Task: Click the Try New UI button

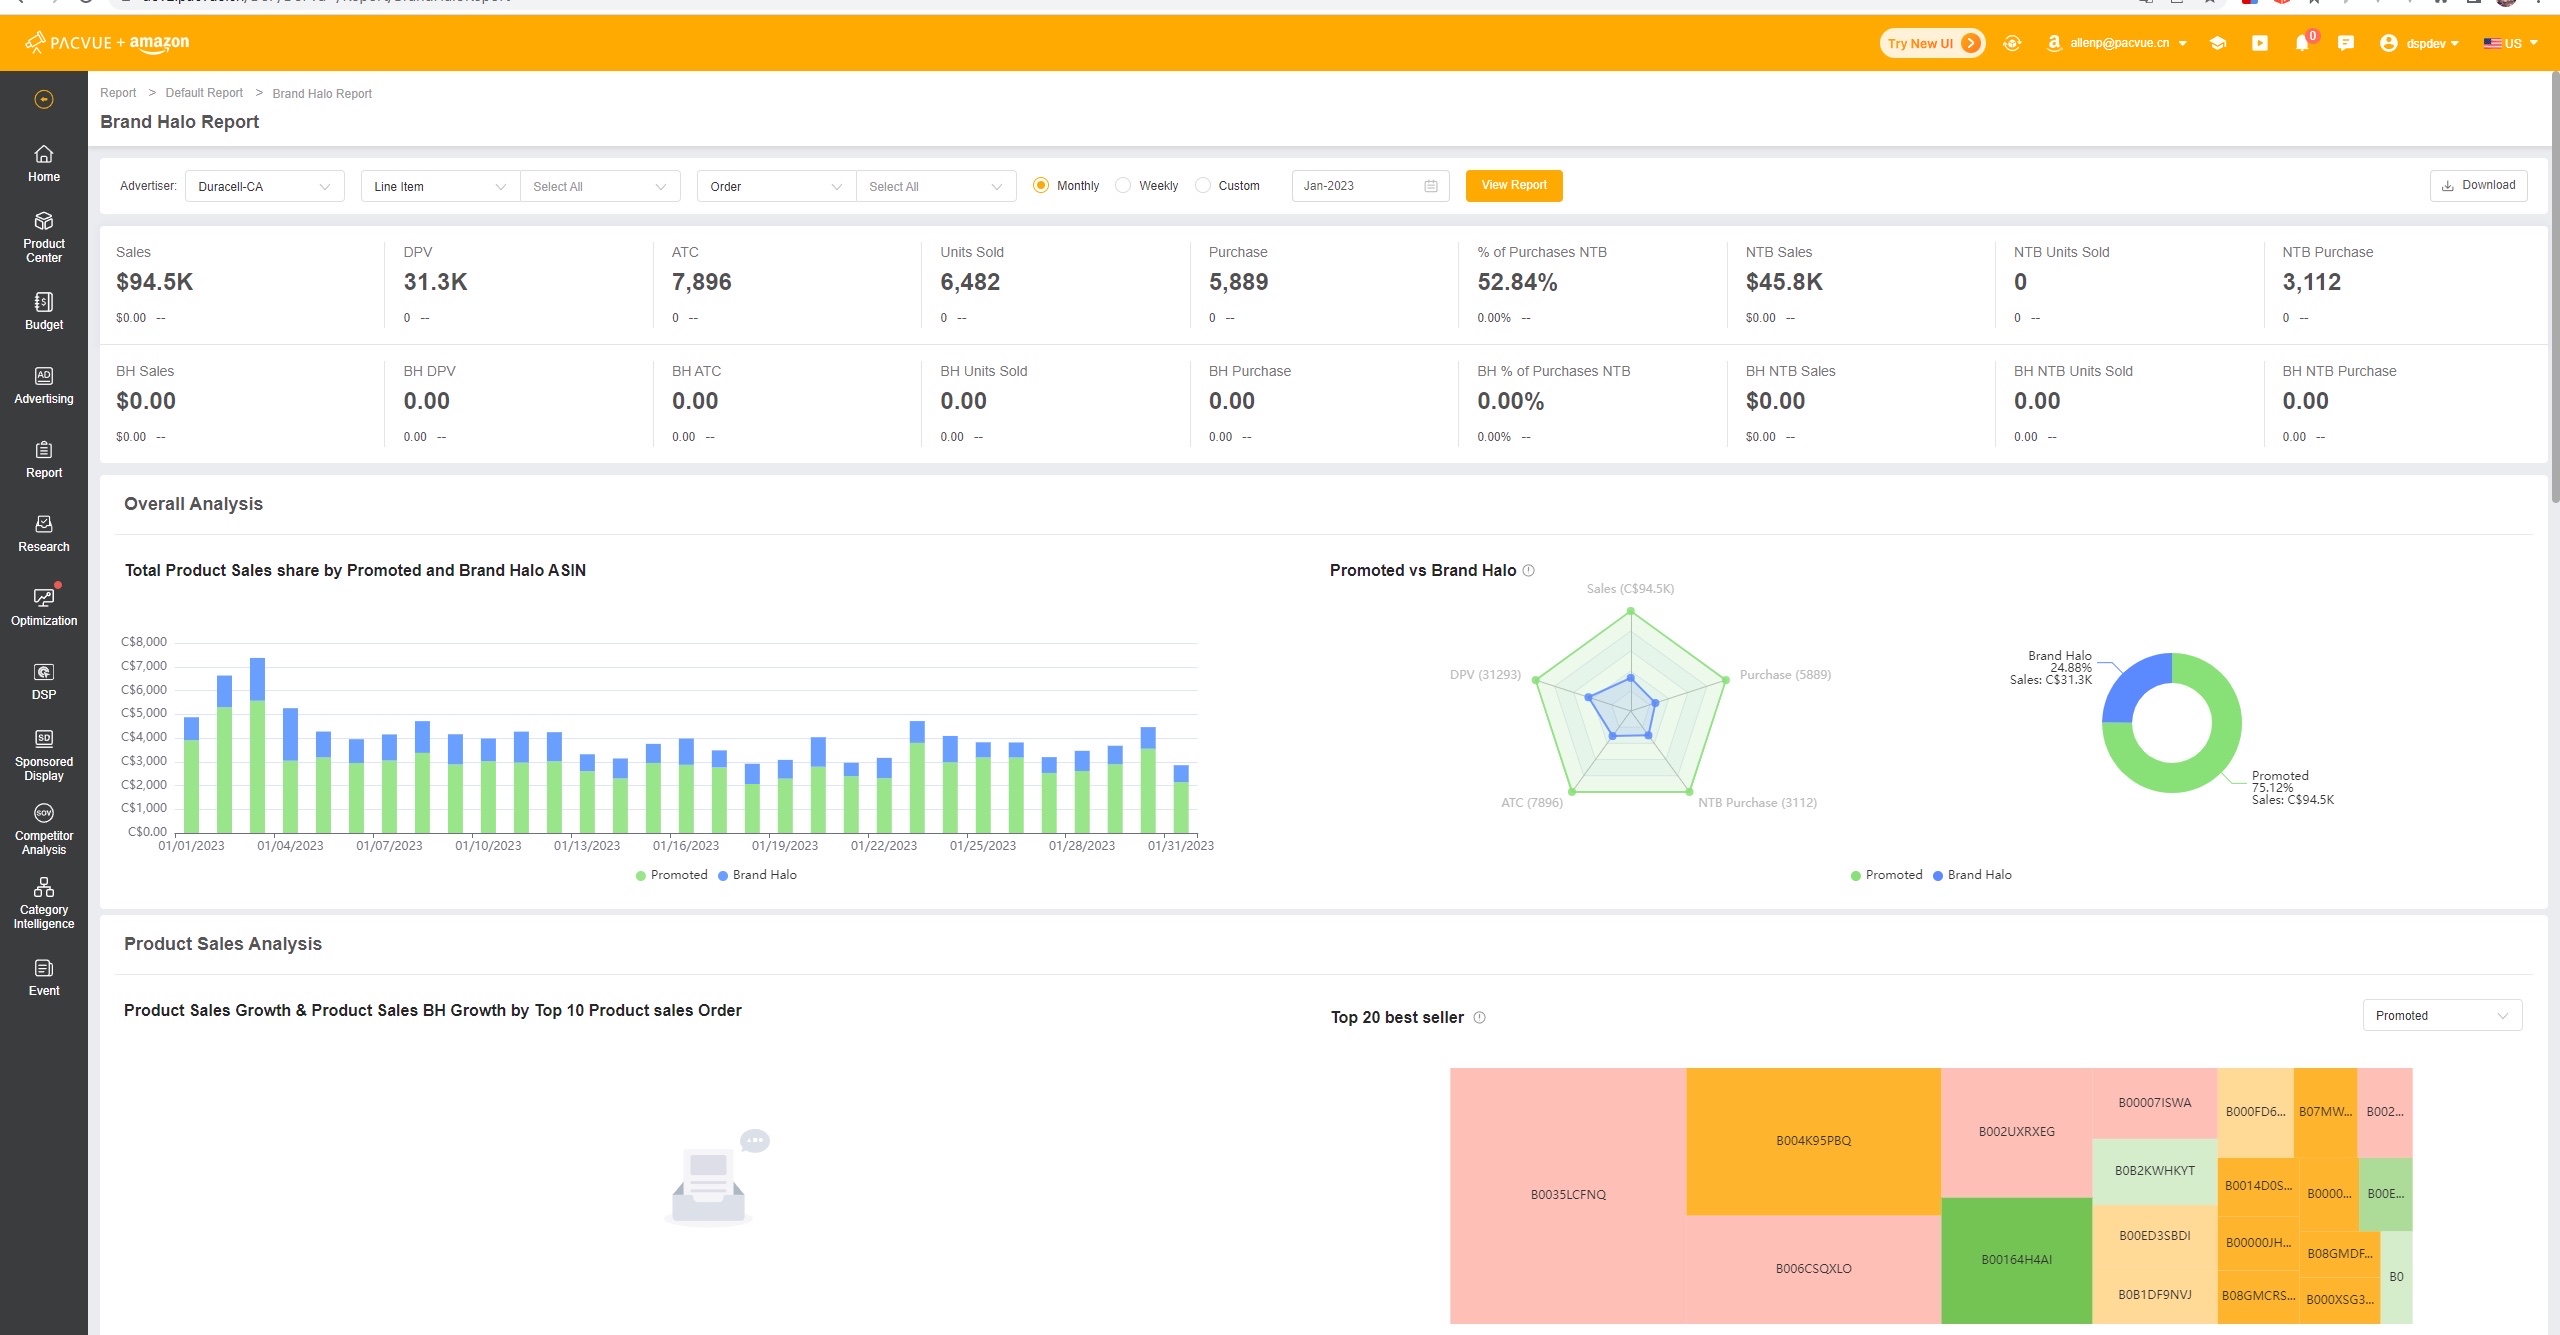Action: pyautogui.click(x=1932, y=43)
